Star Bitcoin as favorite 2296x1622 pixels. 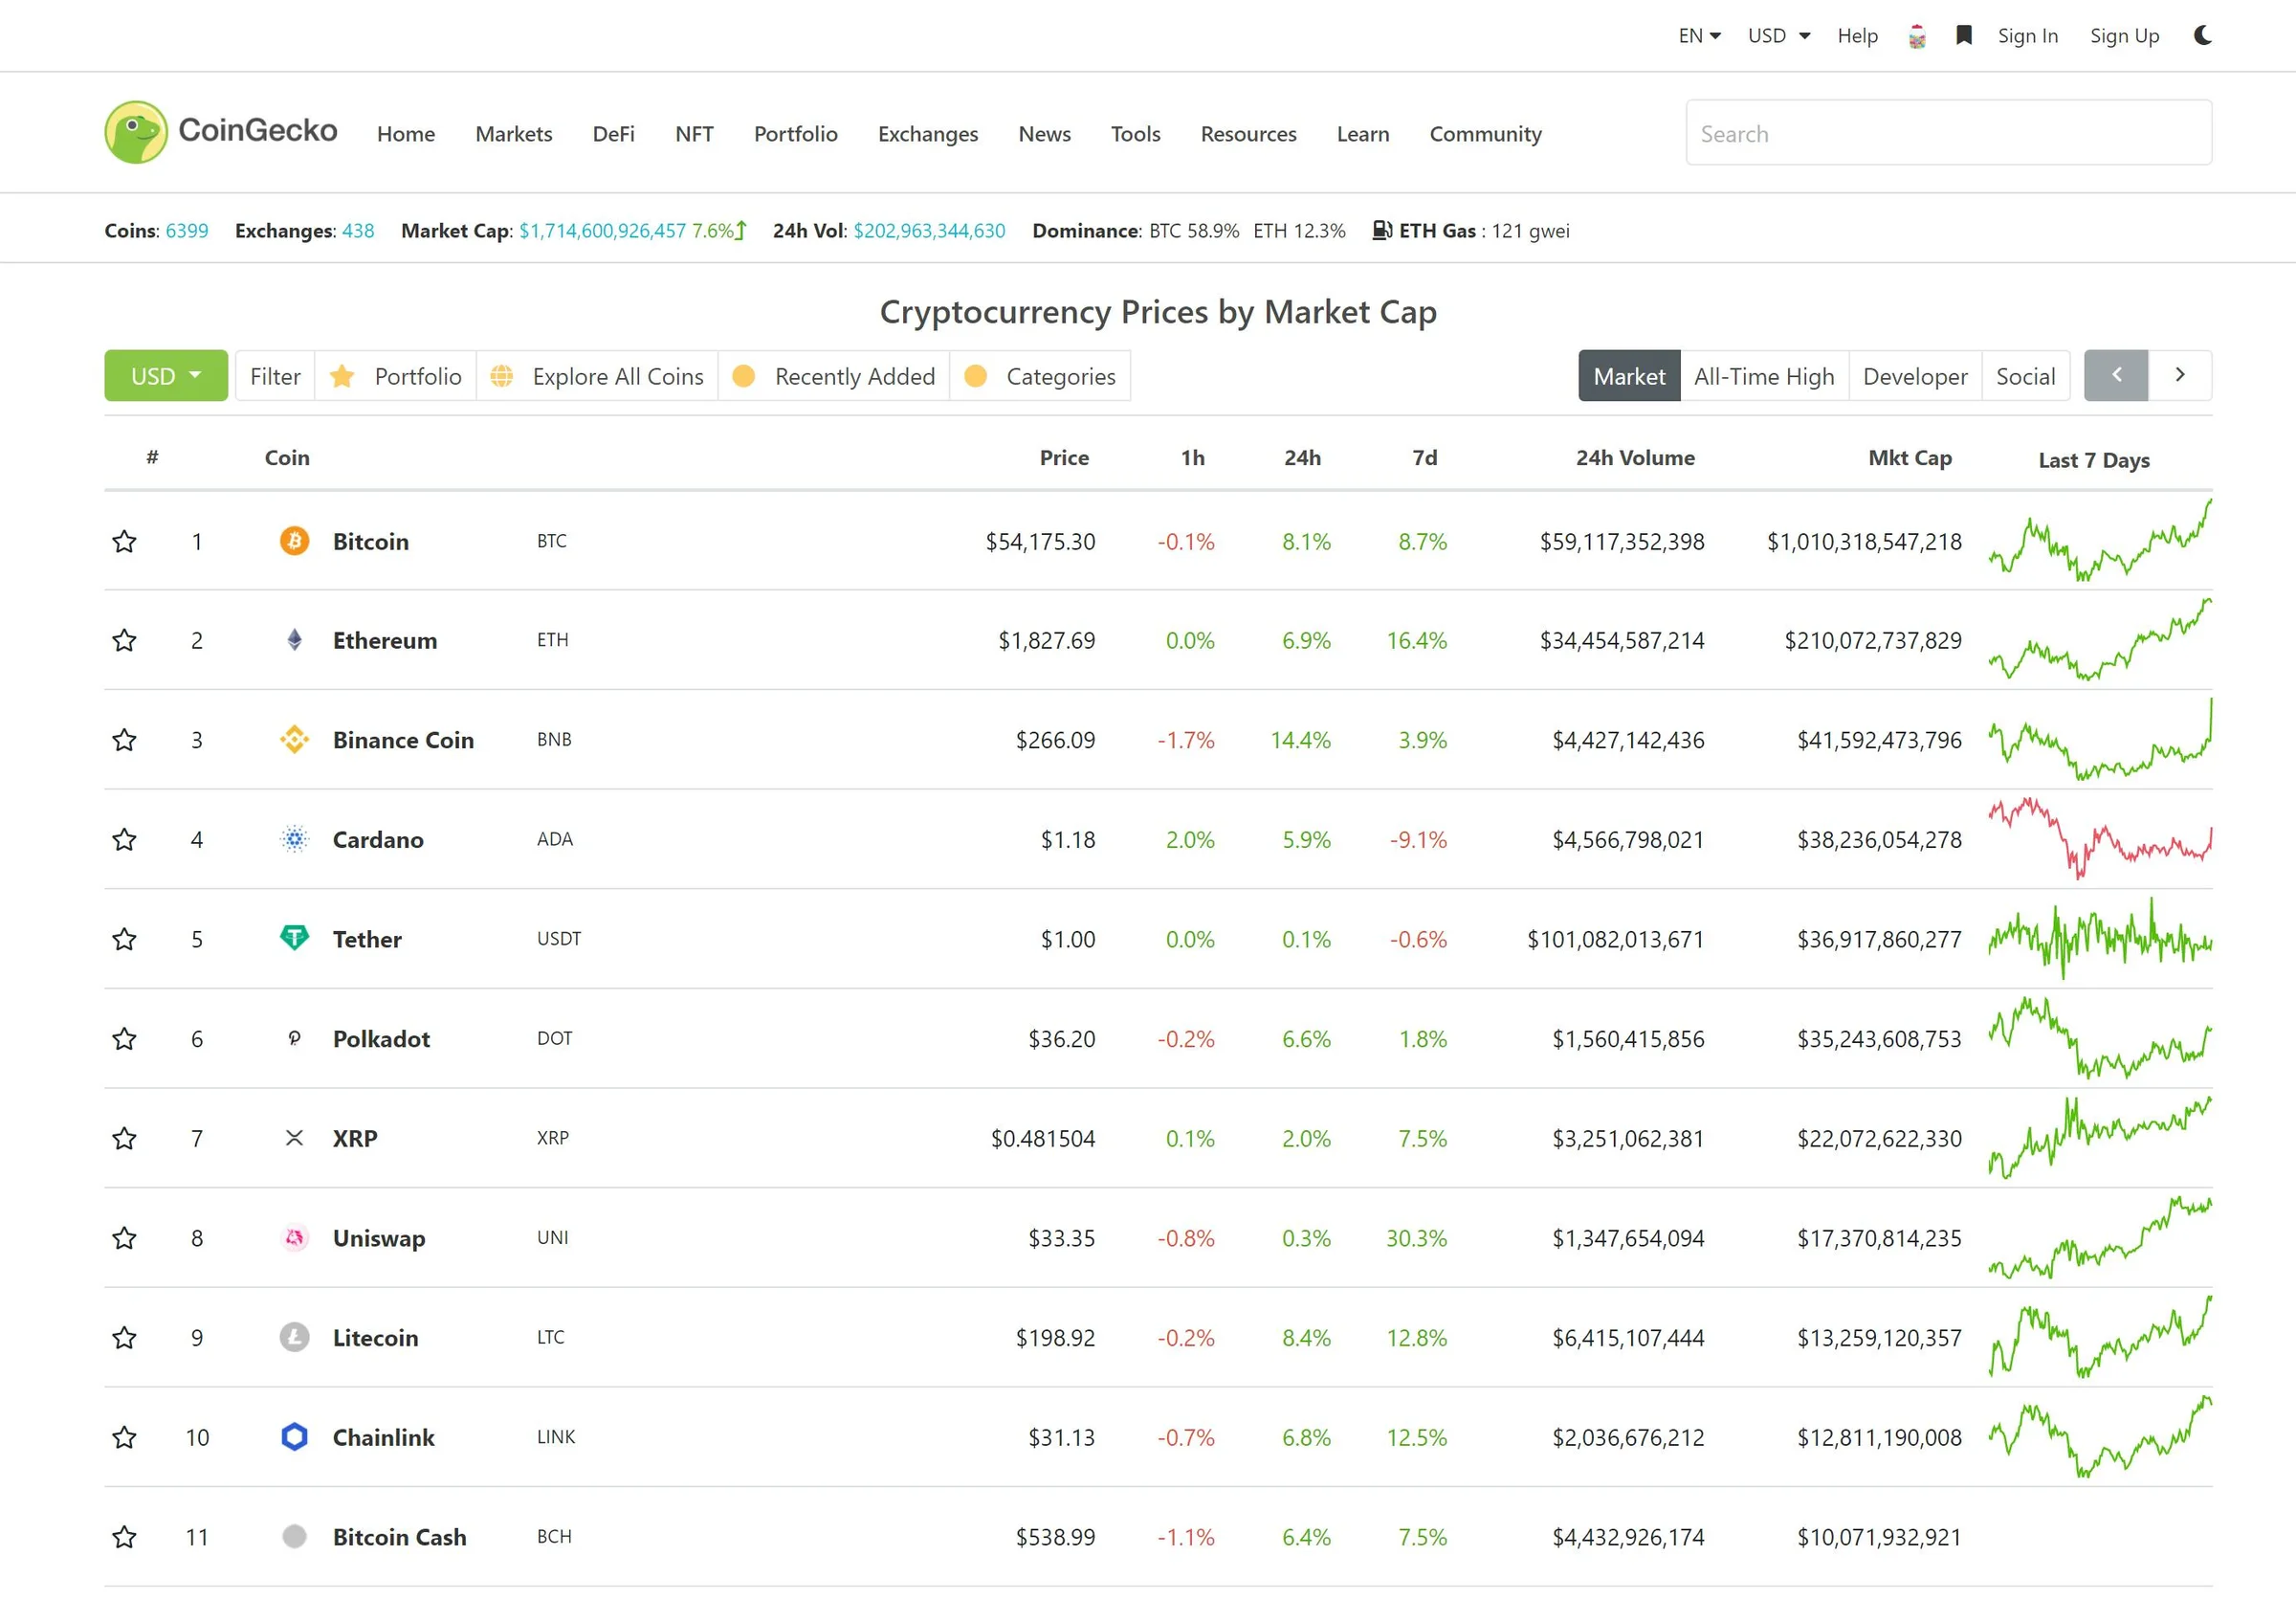tap(124, 541)
